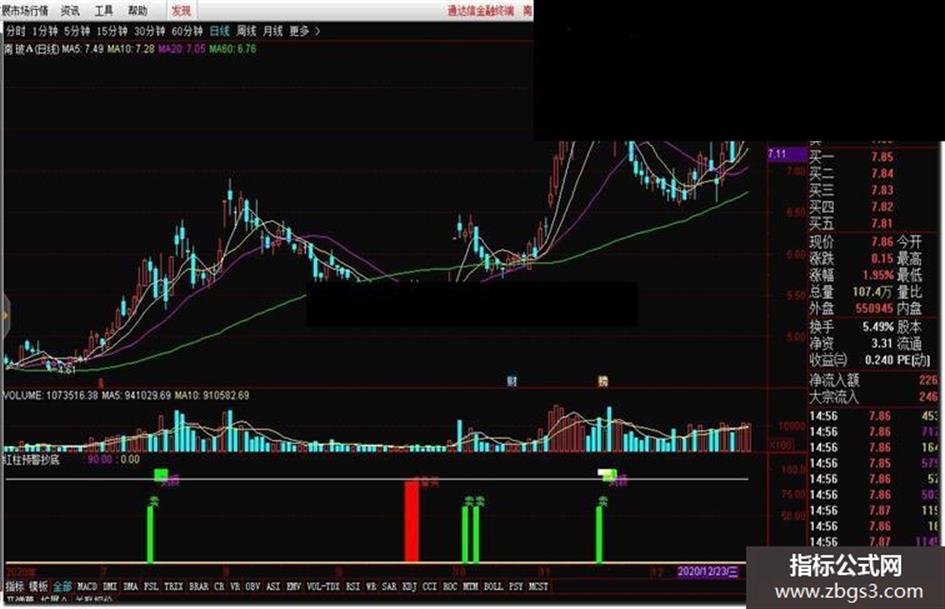Switch the indicator to VR
Screen dimensions: 945x609
[x=235, y=586]
